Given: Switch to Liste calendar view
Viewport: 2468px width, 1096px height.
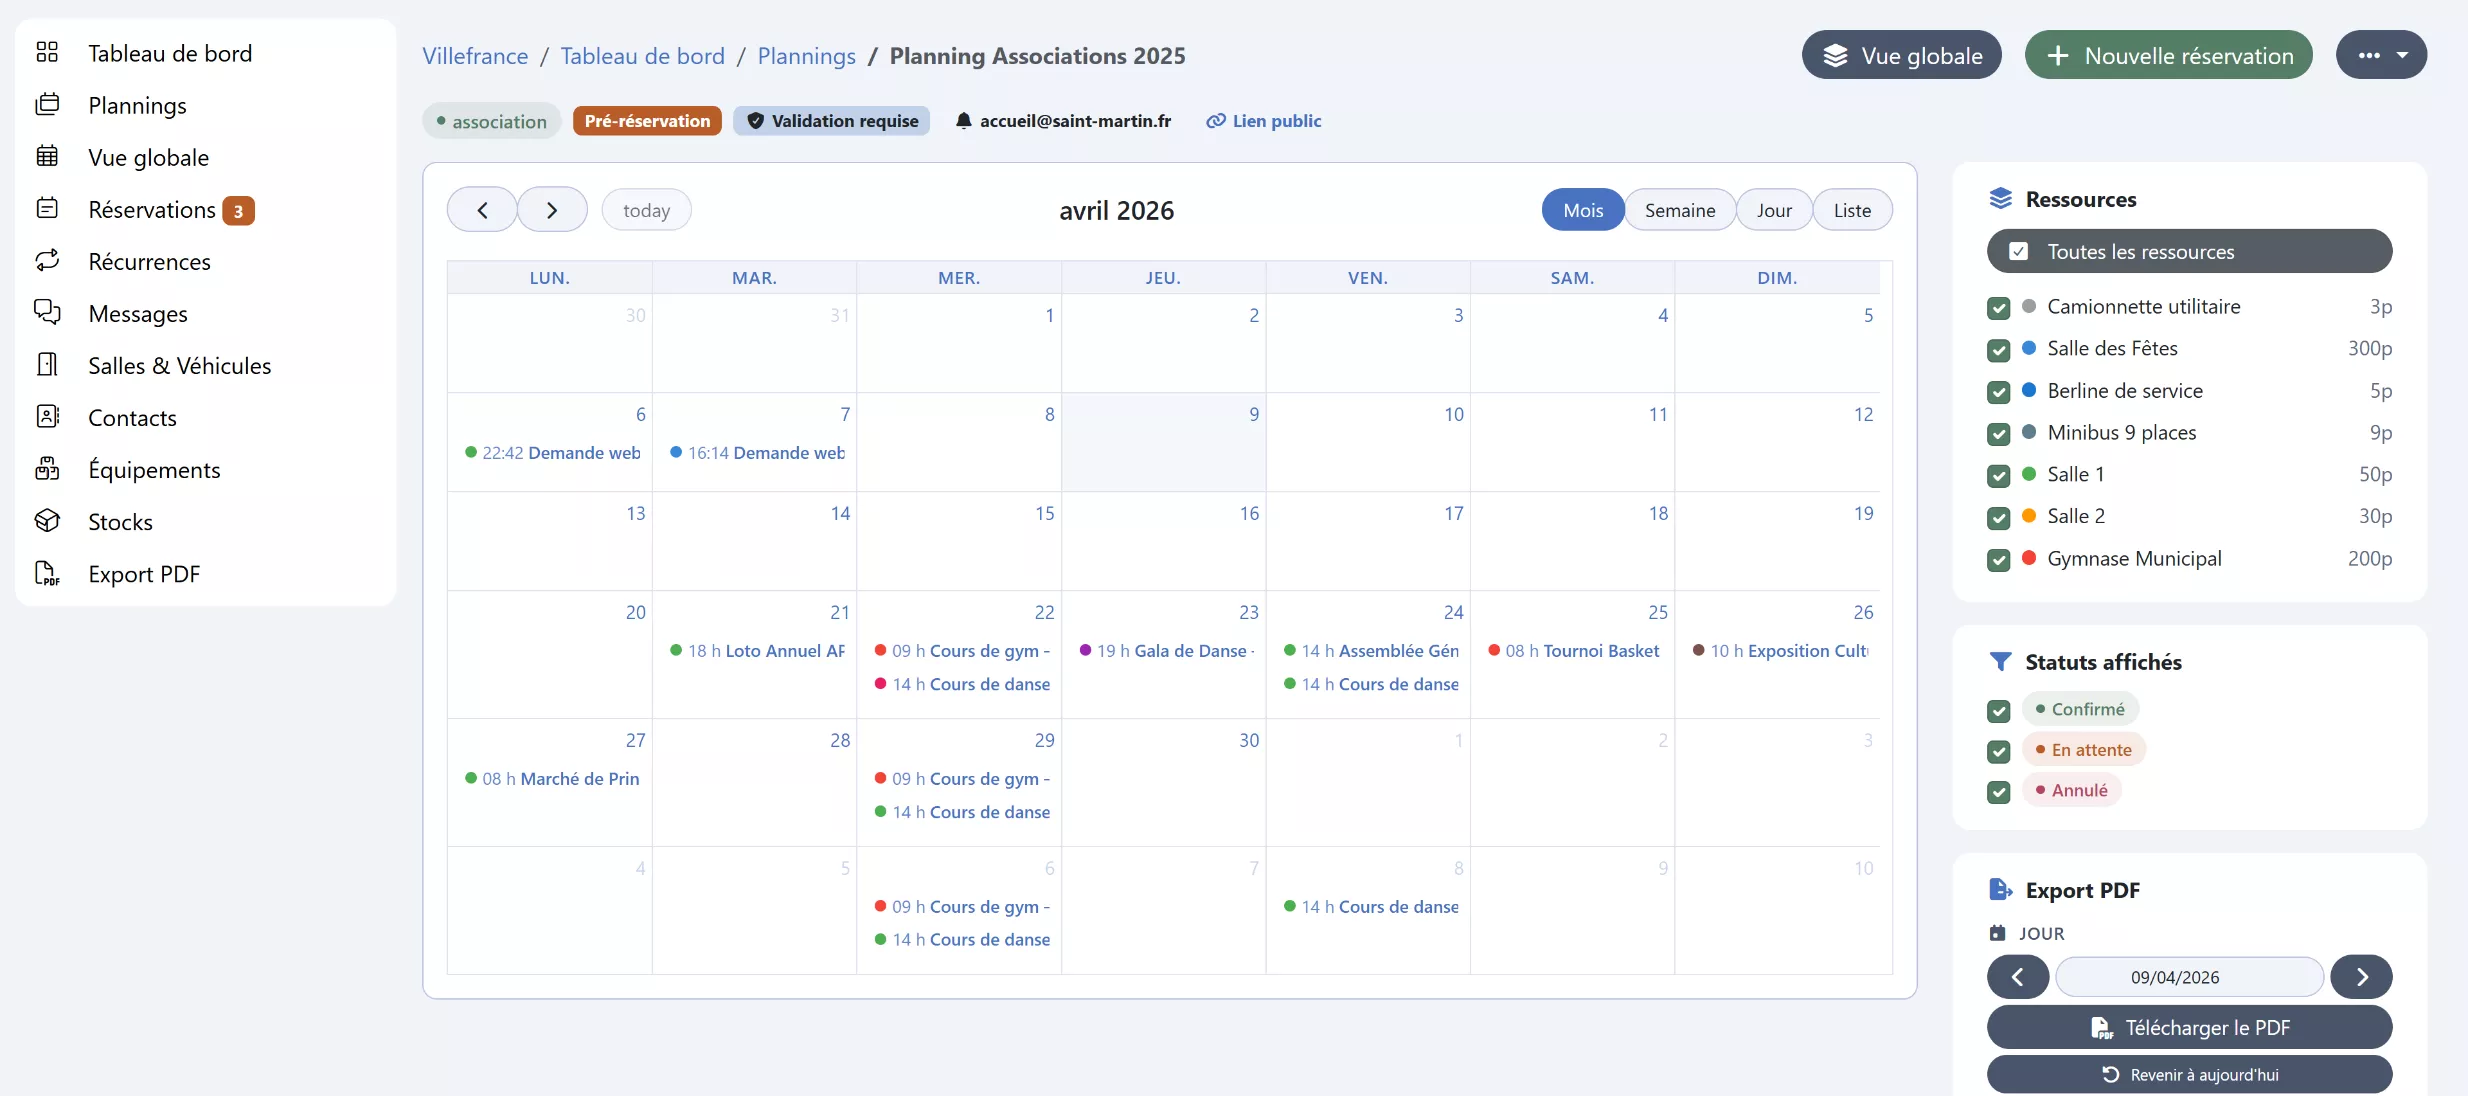Looking at the screenshot, I should point(1851,210).
